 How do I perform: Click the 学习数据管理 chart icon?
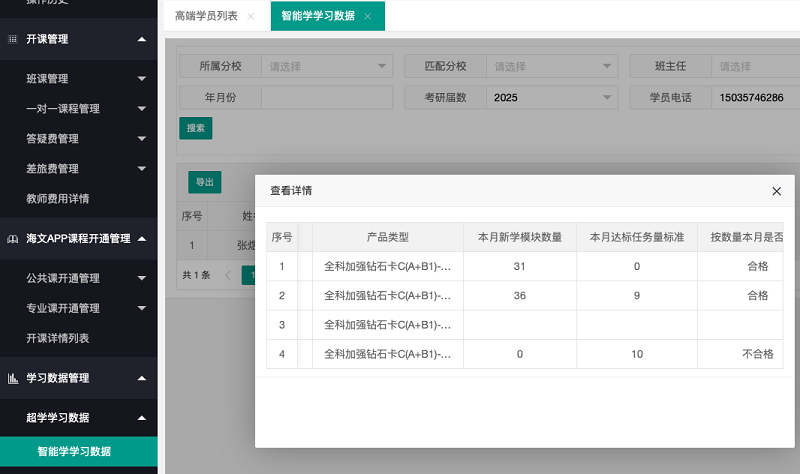click(x=13, y=379)
